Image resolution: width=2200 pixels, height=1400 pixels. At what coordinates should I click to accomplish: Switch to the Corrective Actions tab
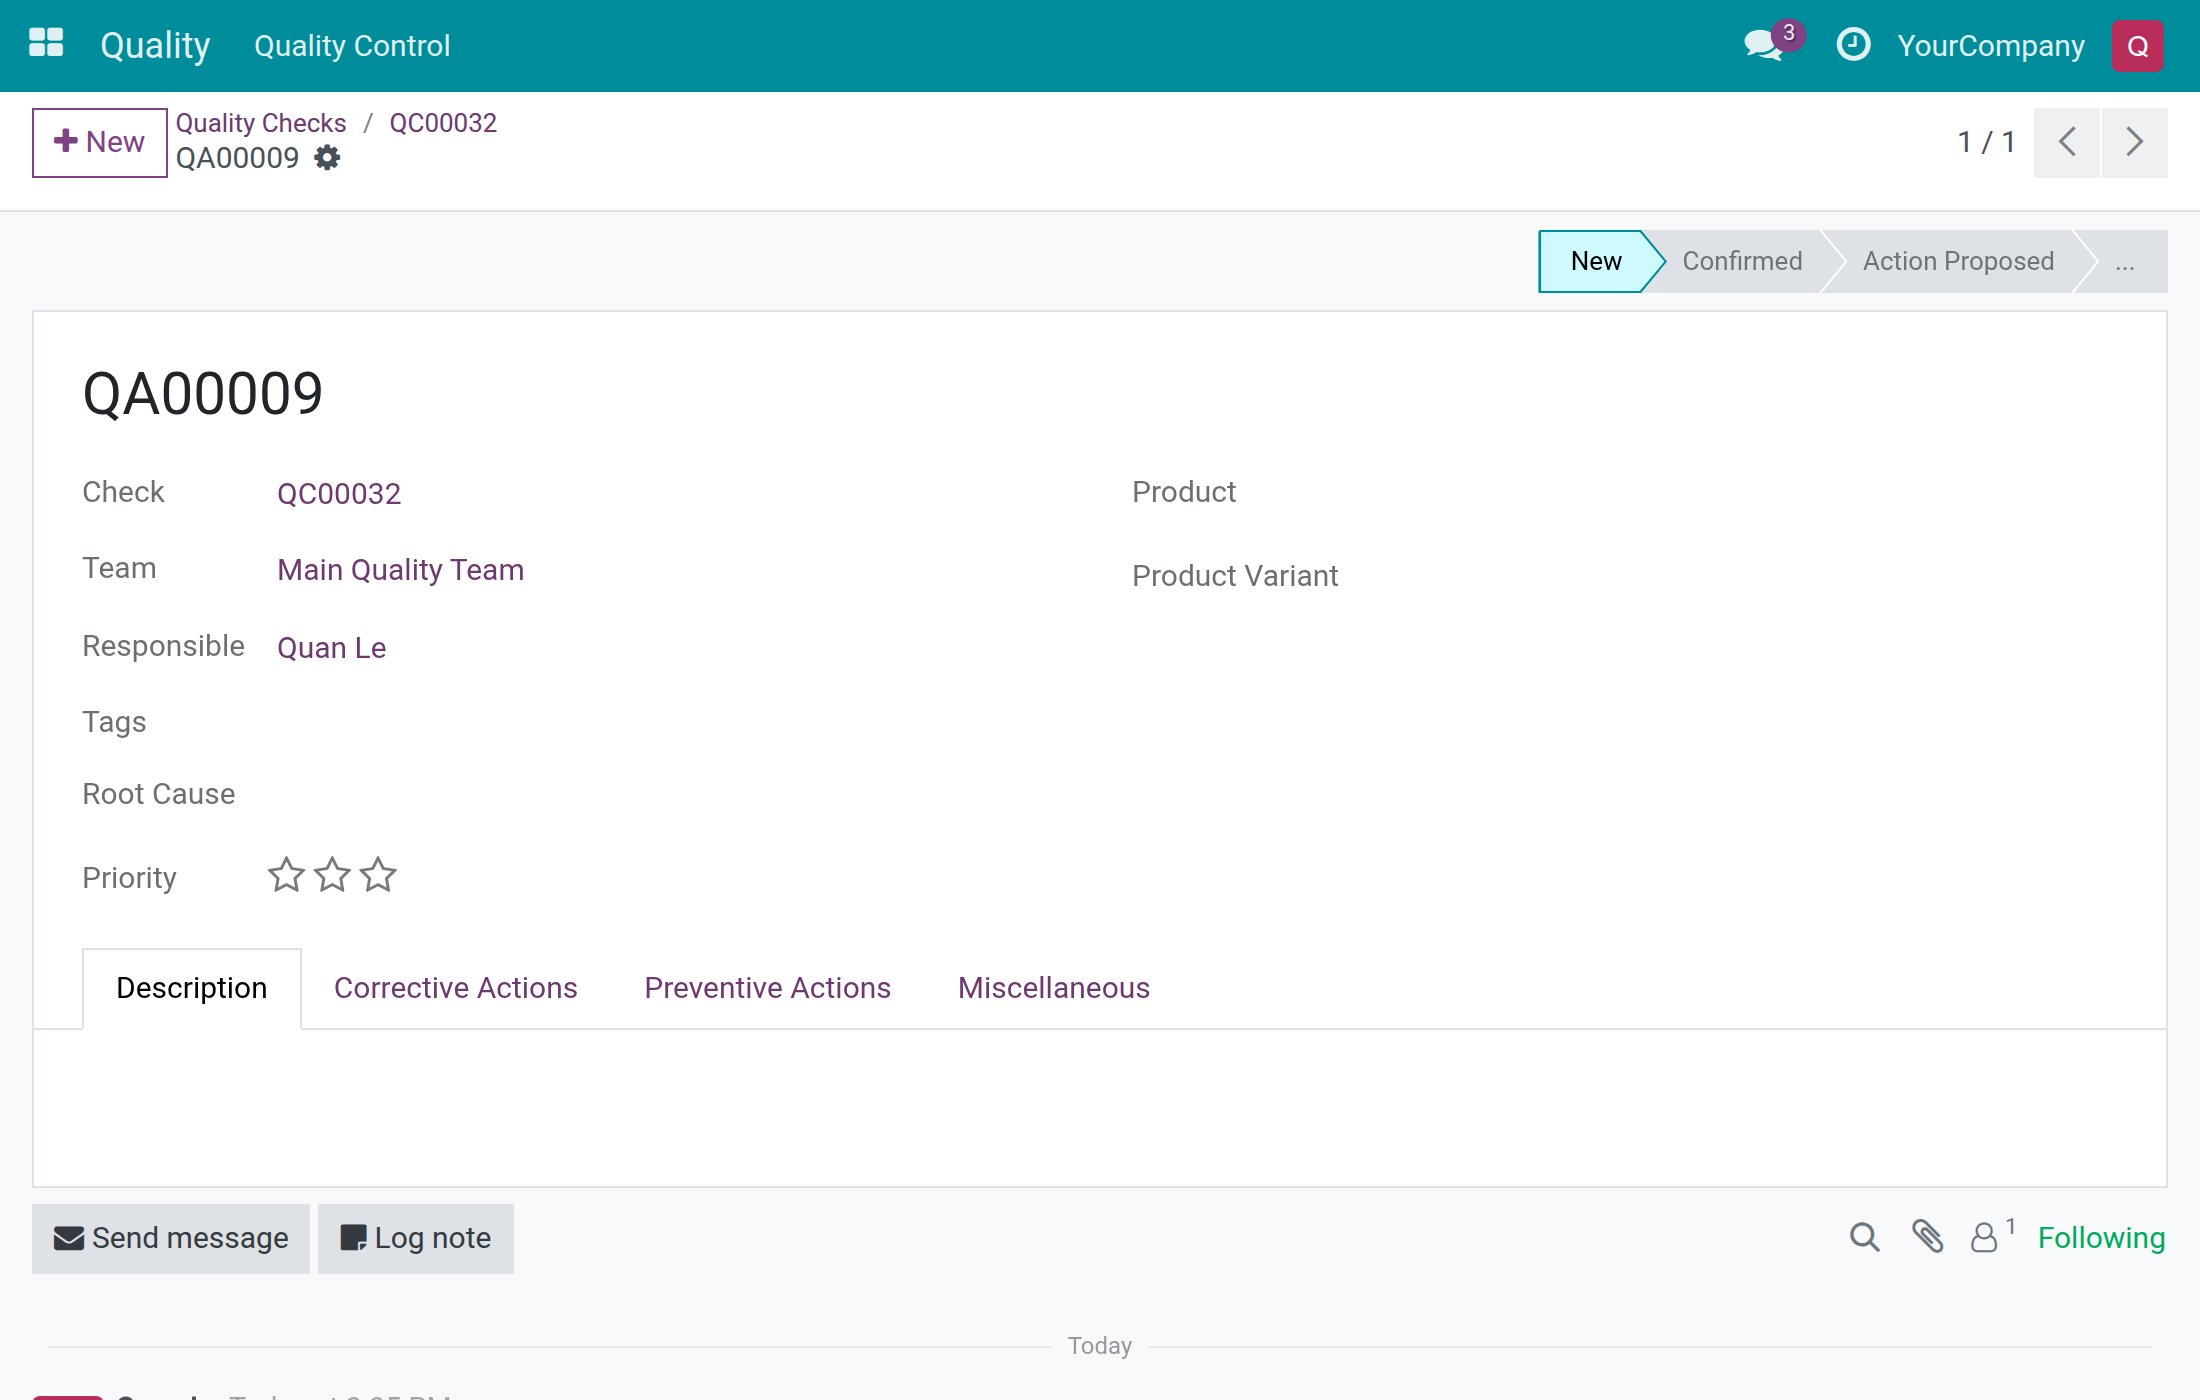(455, 988)
